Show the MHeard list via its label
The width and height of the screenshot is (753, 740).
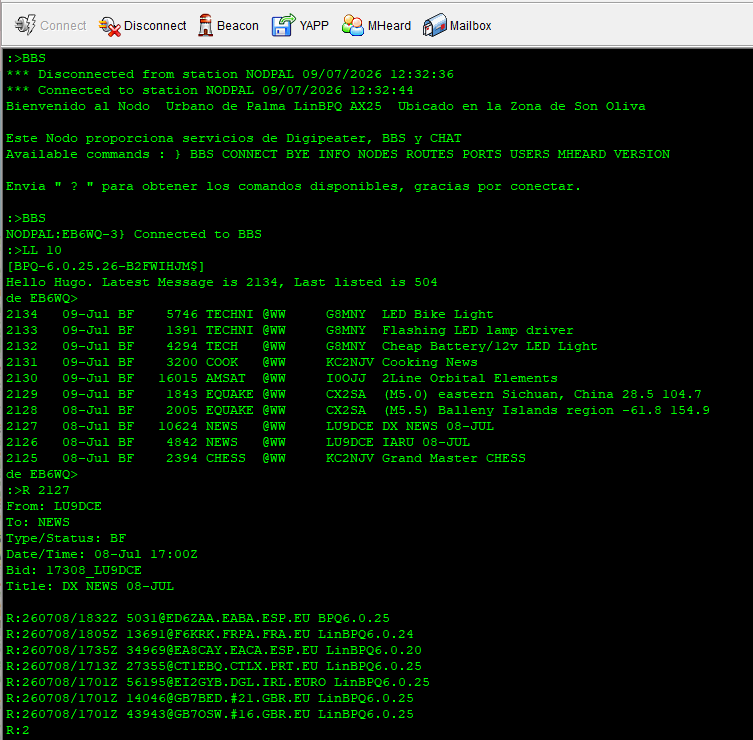(x=389, y=25)
